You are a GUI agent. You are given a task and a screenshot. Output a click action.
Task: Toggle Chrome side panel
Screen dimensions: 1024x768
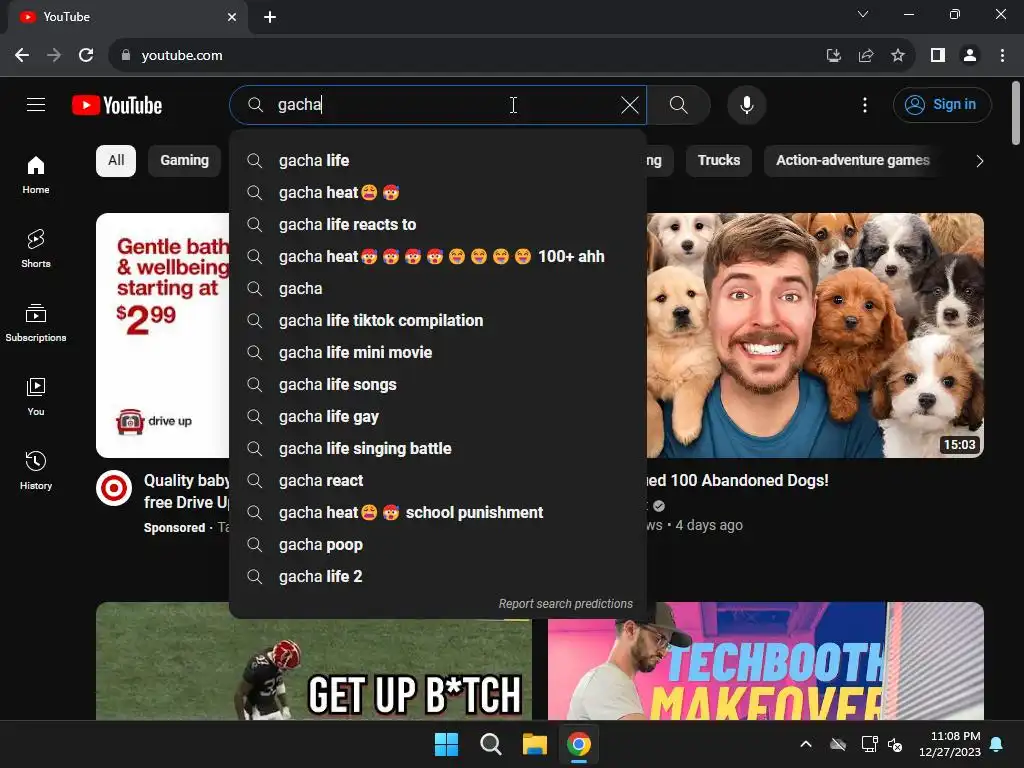938,56
